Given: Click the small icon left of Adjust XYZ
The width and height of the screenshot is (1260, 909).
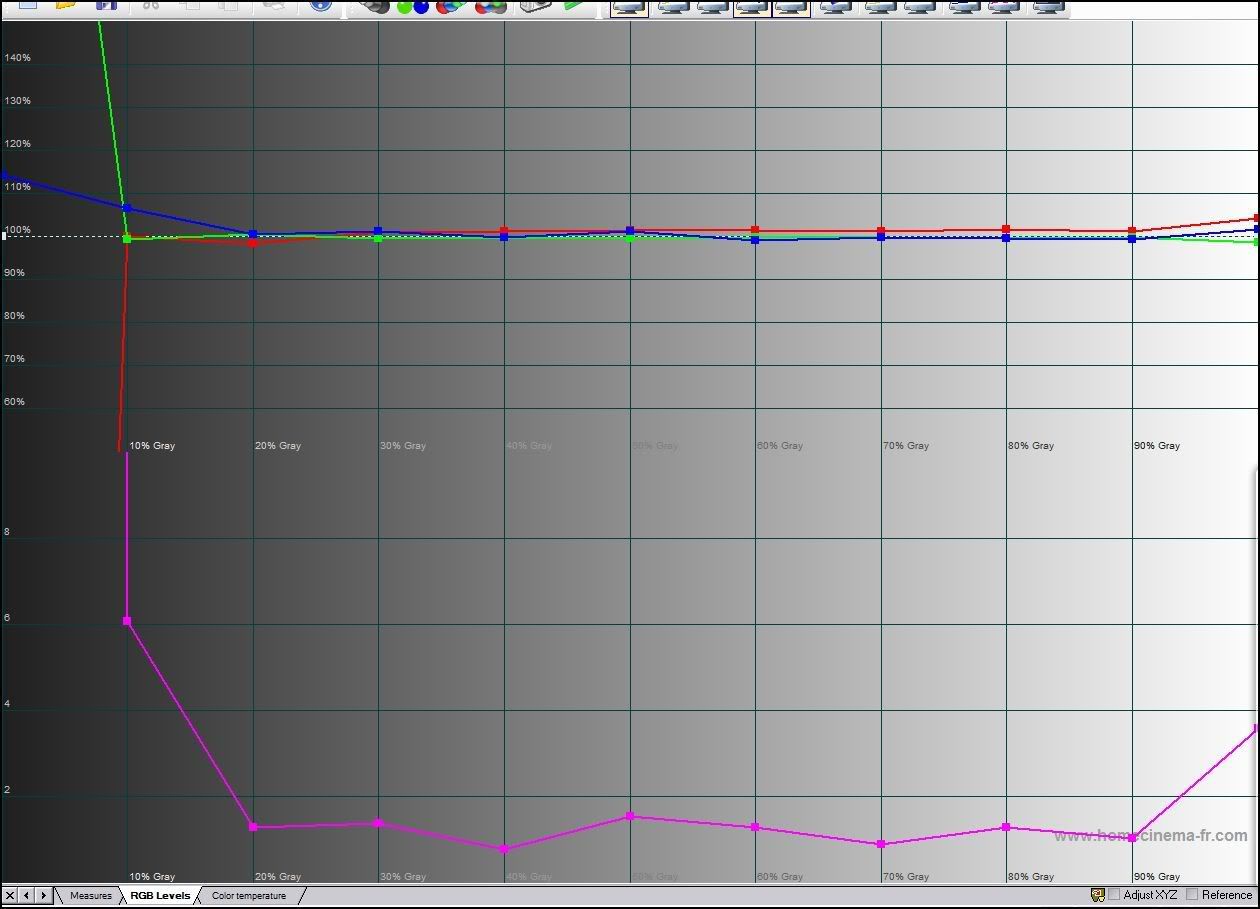Looking at the screenshot, I should click(1097, 895).
